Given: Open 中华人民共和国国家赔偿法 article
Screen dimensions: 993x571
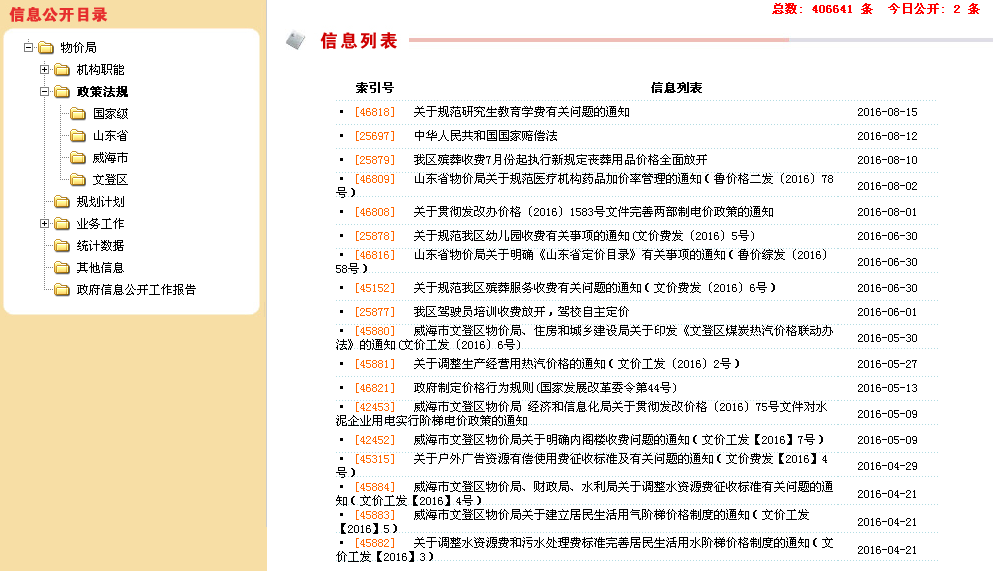Looking at the screenshot, I should click(485, 136).
